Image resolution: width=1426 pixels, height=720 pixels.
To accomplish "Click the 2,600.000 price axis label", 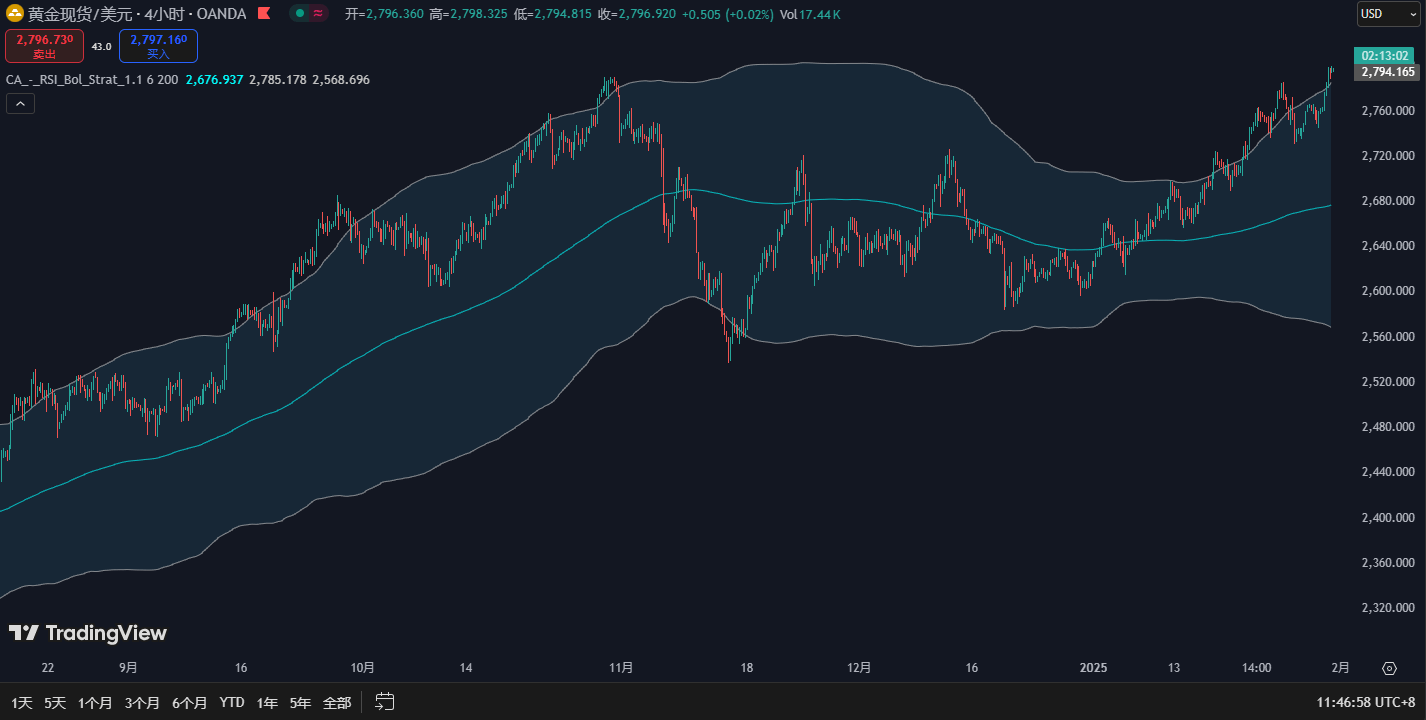I will (x=1389, y=291).
